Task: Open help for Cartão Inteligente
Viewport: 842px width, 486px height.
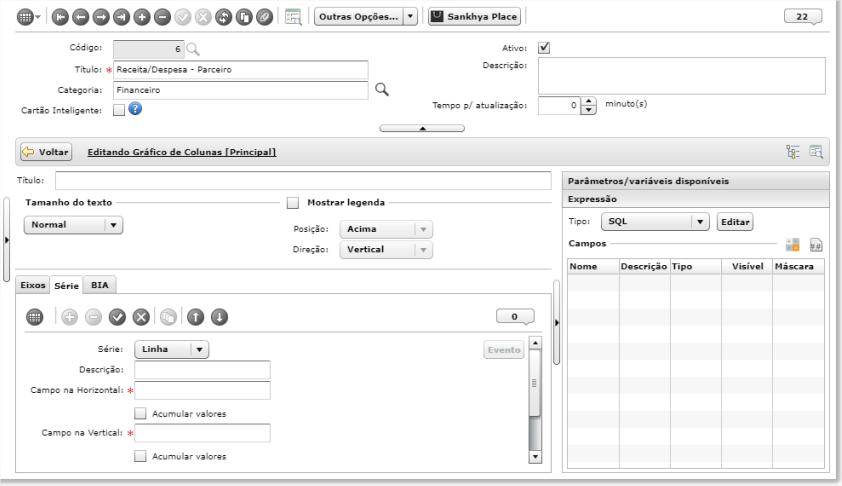Action: point(135,109)
